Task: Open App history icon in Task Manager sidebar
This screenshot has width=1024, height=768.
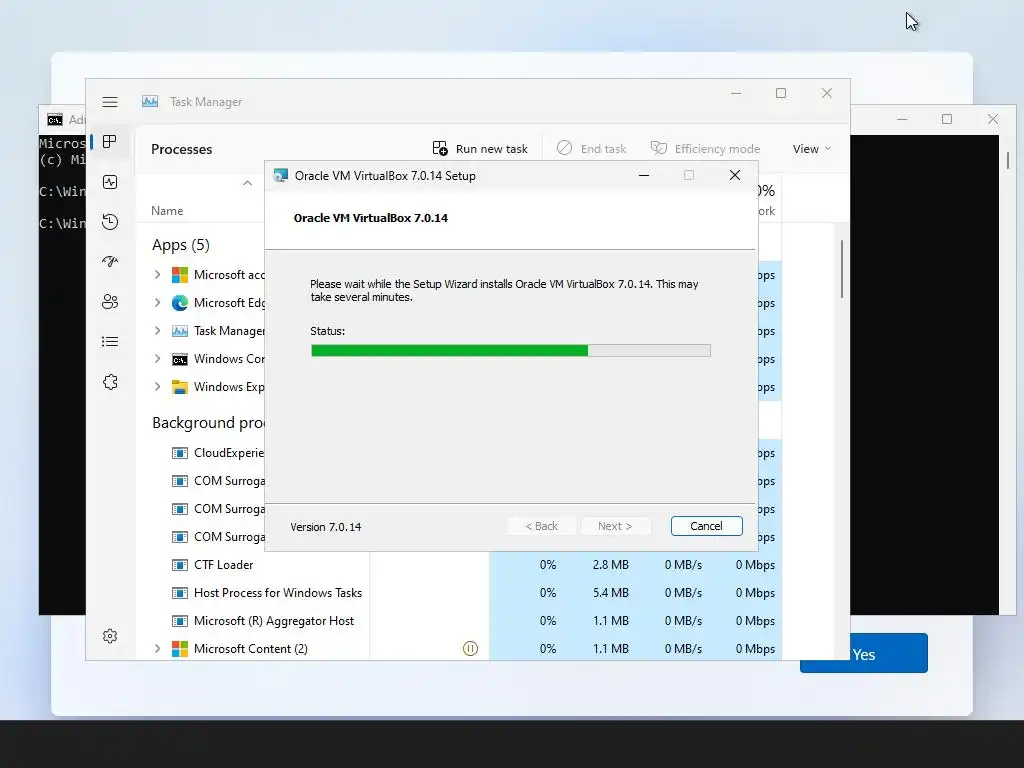Action: tap(110, 222)
